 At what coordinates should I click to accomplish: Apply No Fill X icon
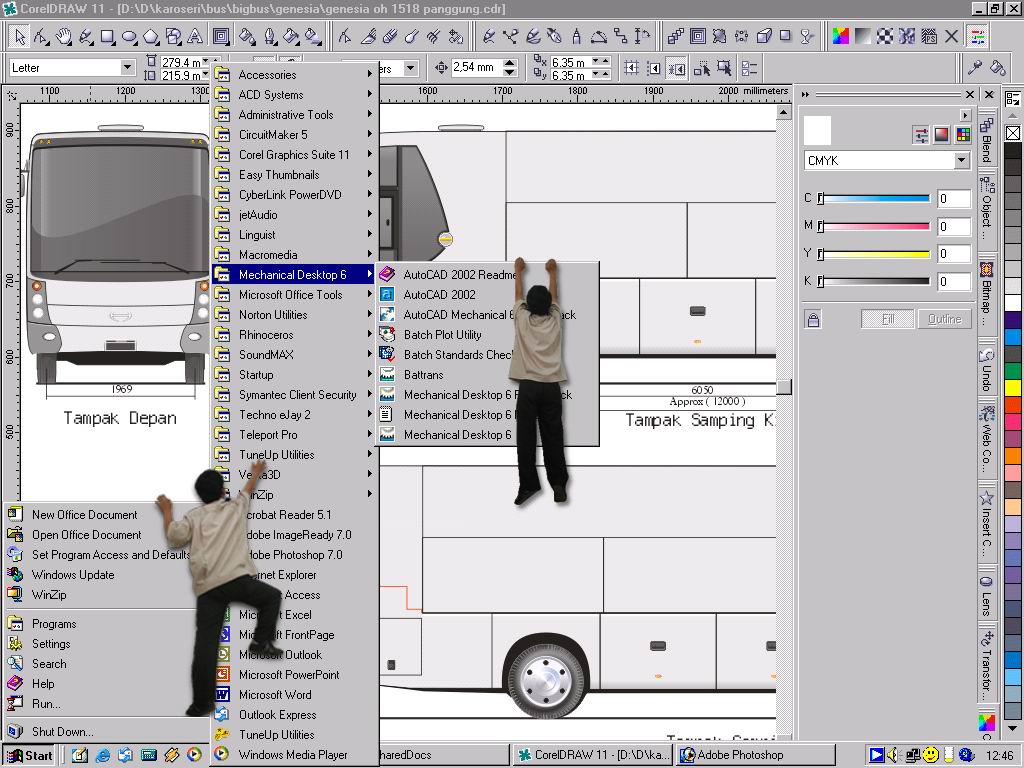(x=952, y=37)
